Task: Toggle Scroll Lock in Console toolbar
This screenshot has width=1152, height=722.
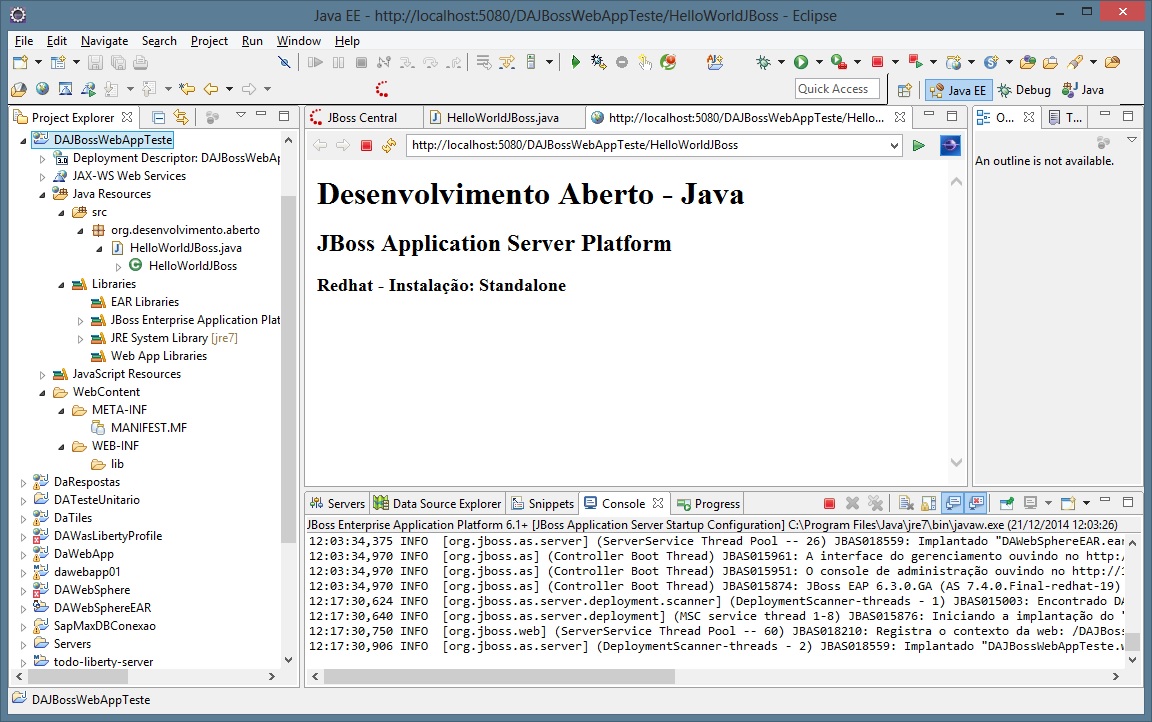Action: click(x=930, y=504)
